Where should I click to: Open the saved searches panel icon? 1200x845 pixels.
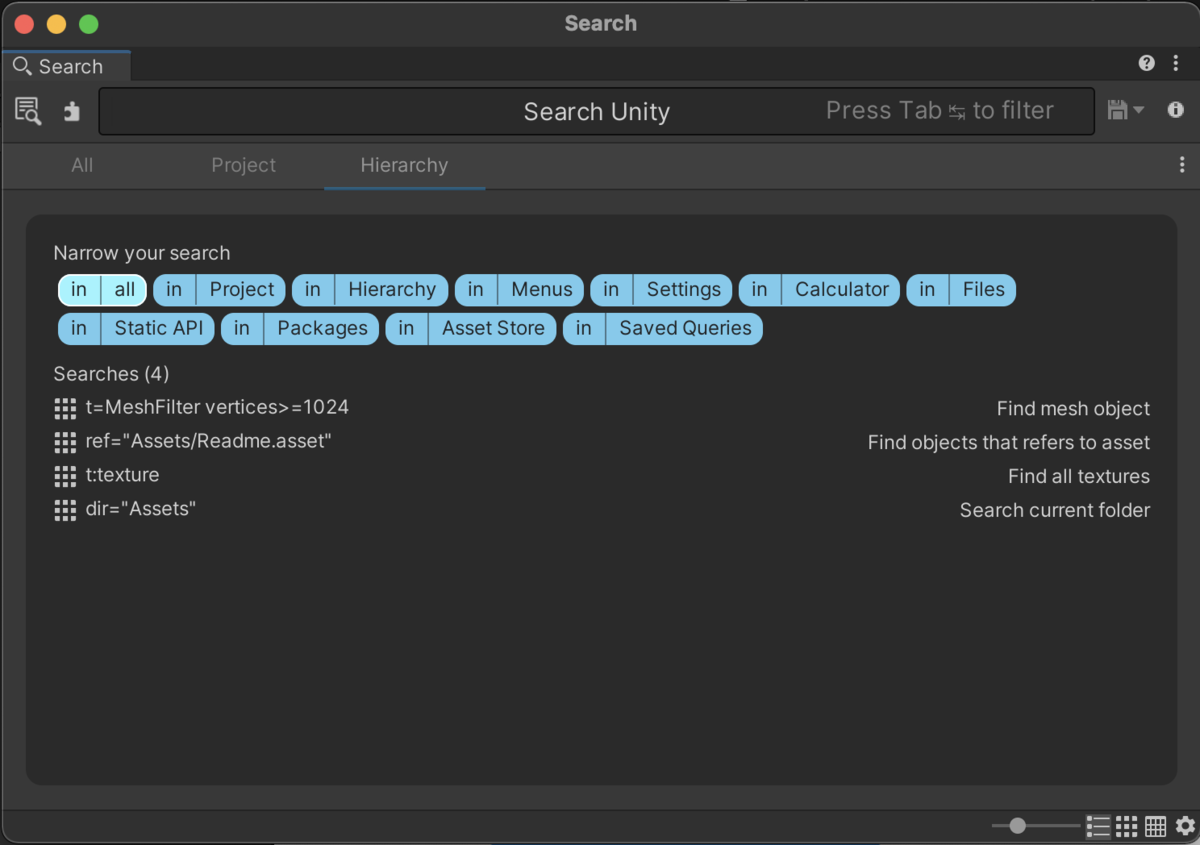(x=28, y=111)
